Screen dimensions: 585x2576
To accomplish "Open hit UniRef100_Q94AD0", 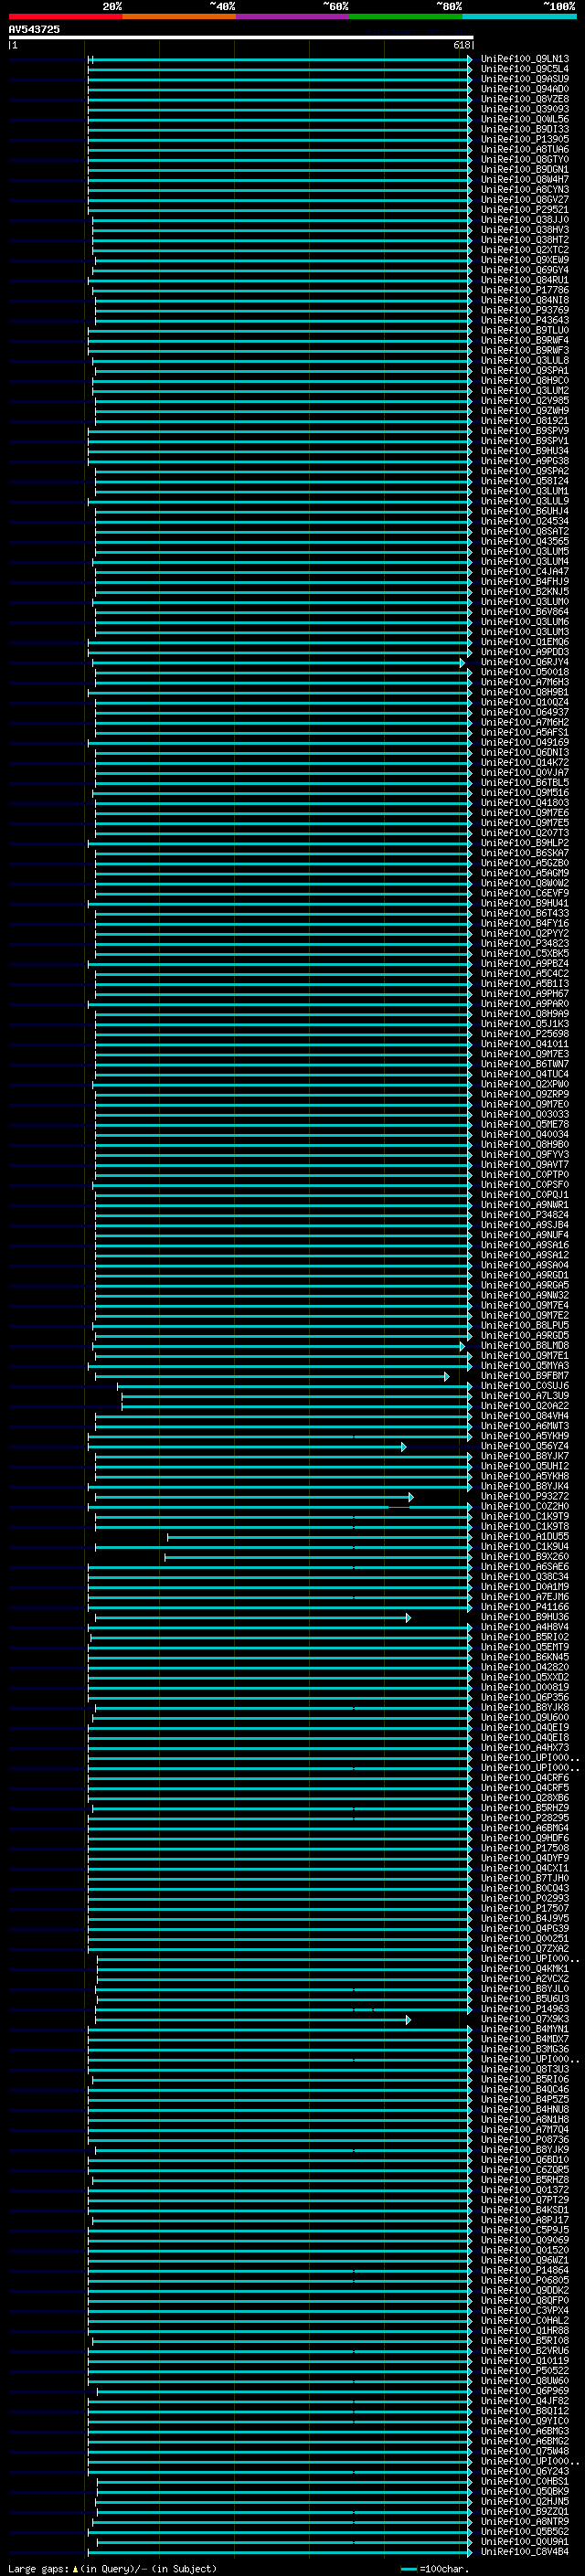I will (x=525, y=89).
